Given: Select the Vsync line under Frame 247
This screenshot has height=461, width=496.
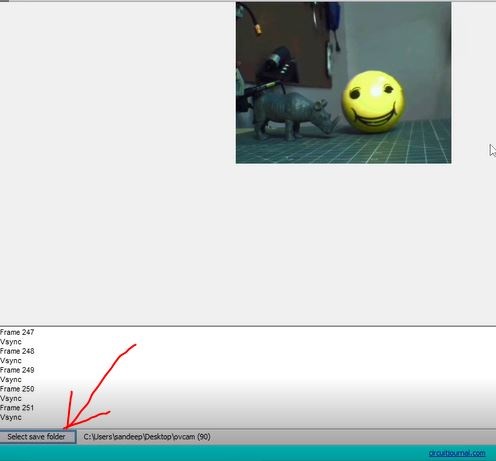Looking at the screenshot, I should (11, 342).
